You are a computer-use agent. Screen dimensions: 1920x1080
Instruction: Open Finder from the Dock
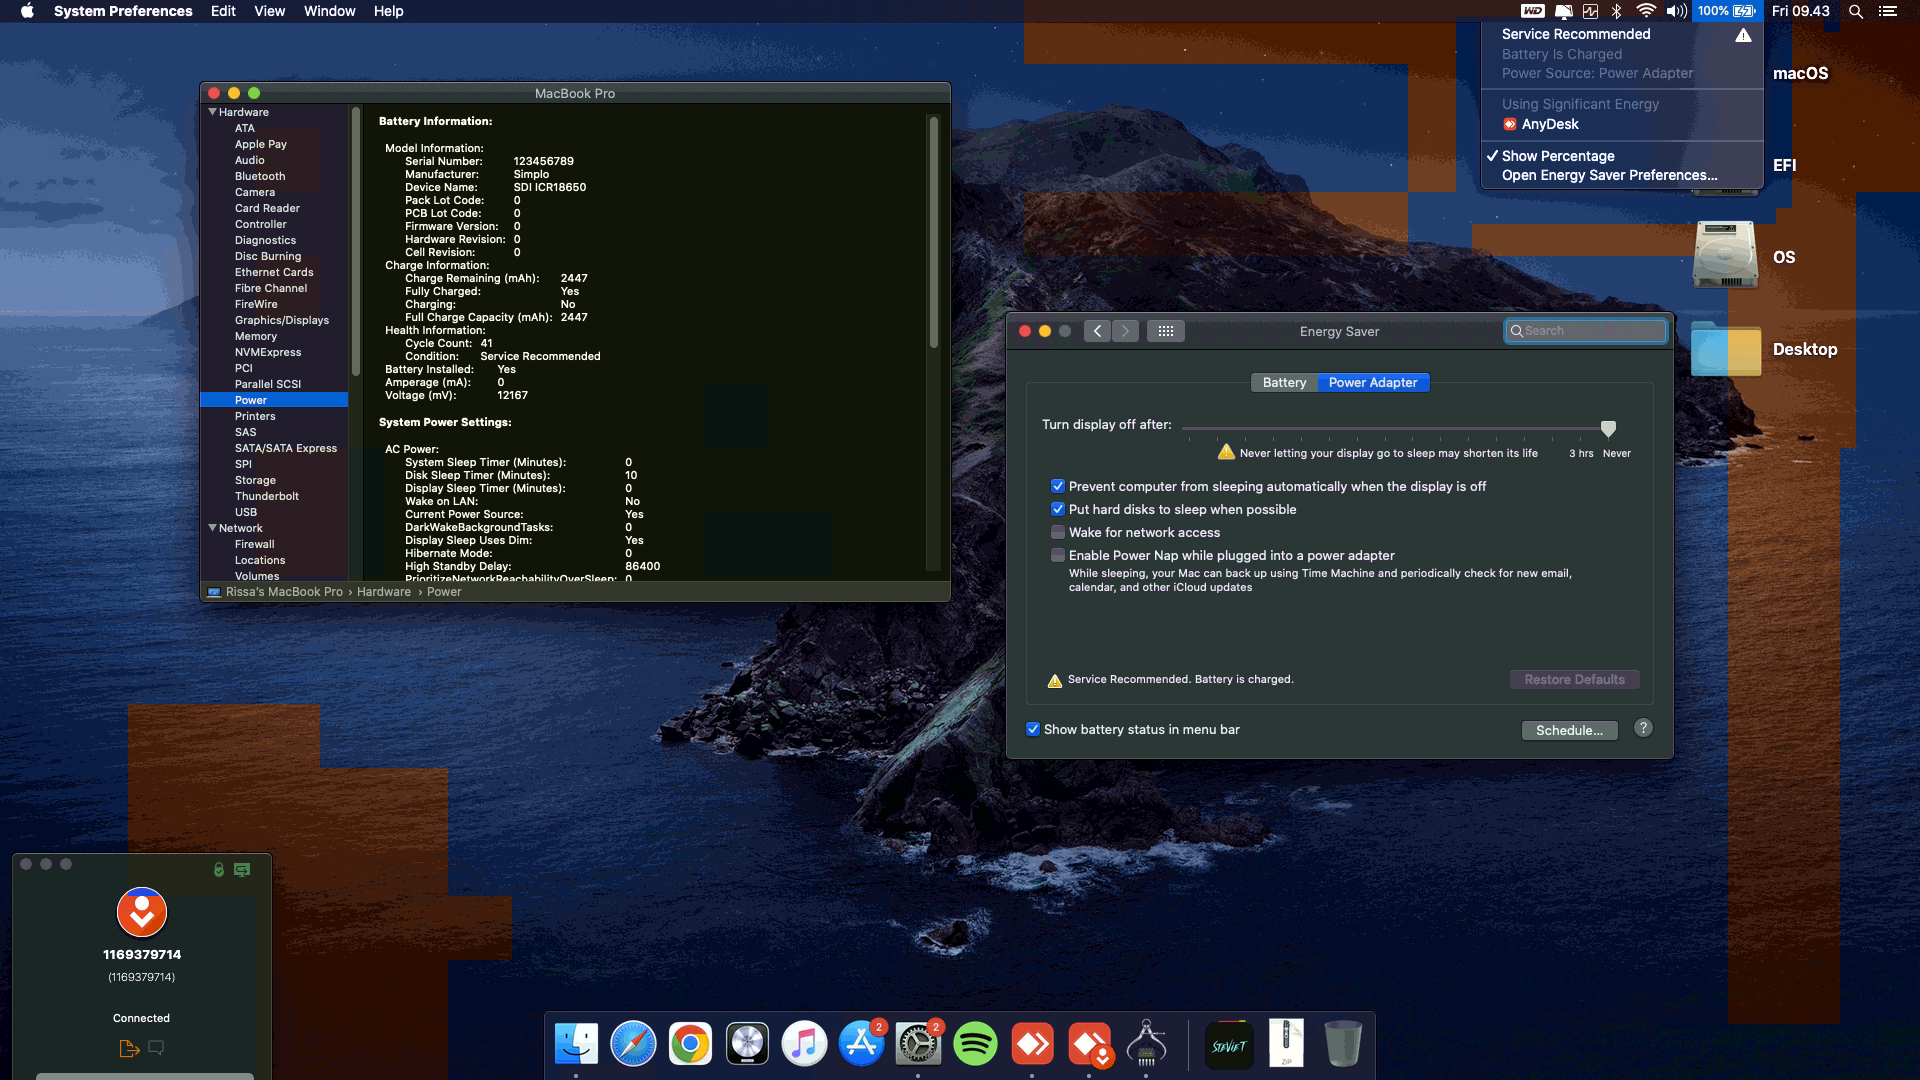pyautogui.click(x=576, y=1044)
